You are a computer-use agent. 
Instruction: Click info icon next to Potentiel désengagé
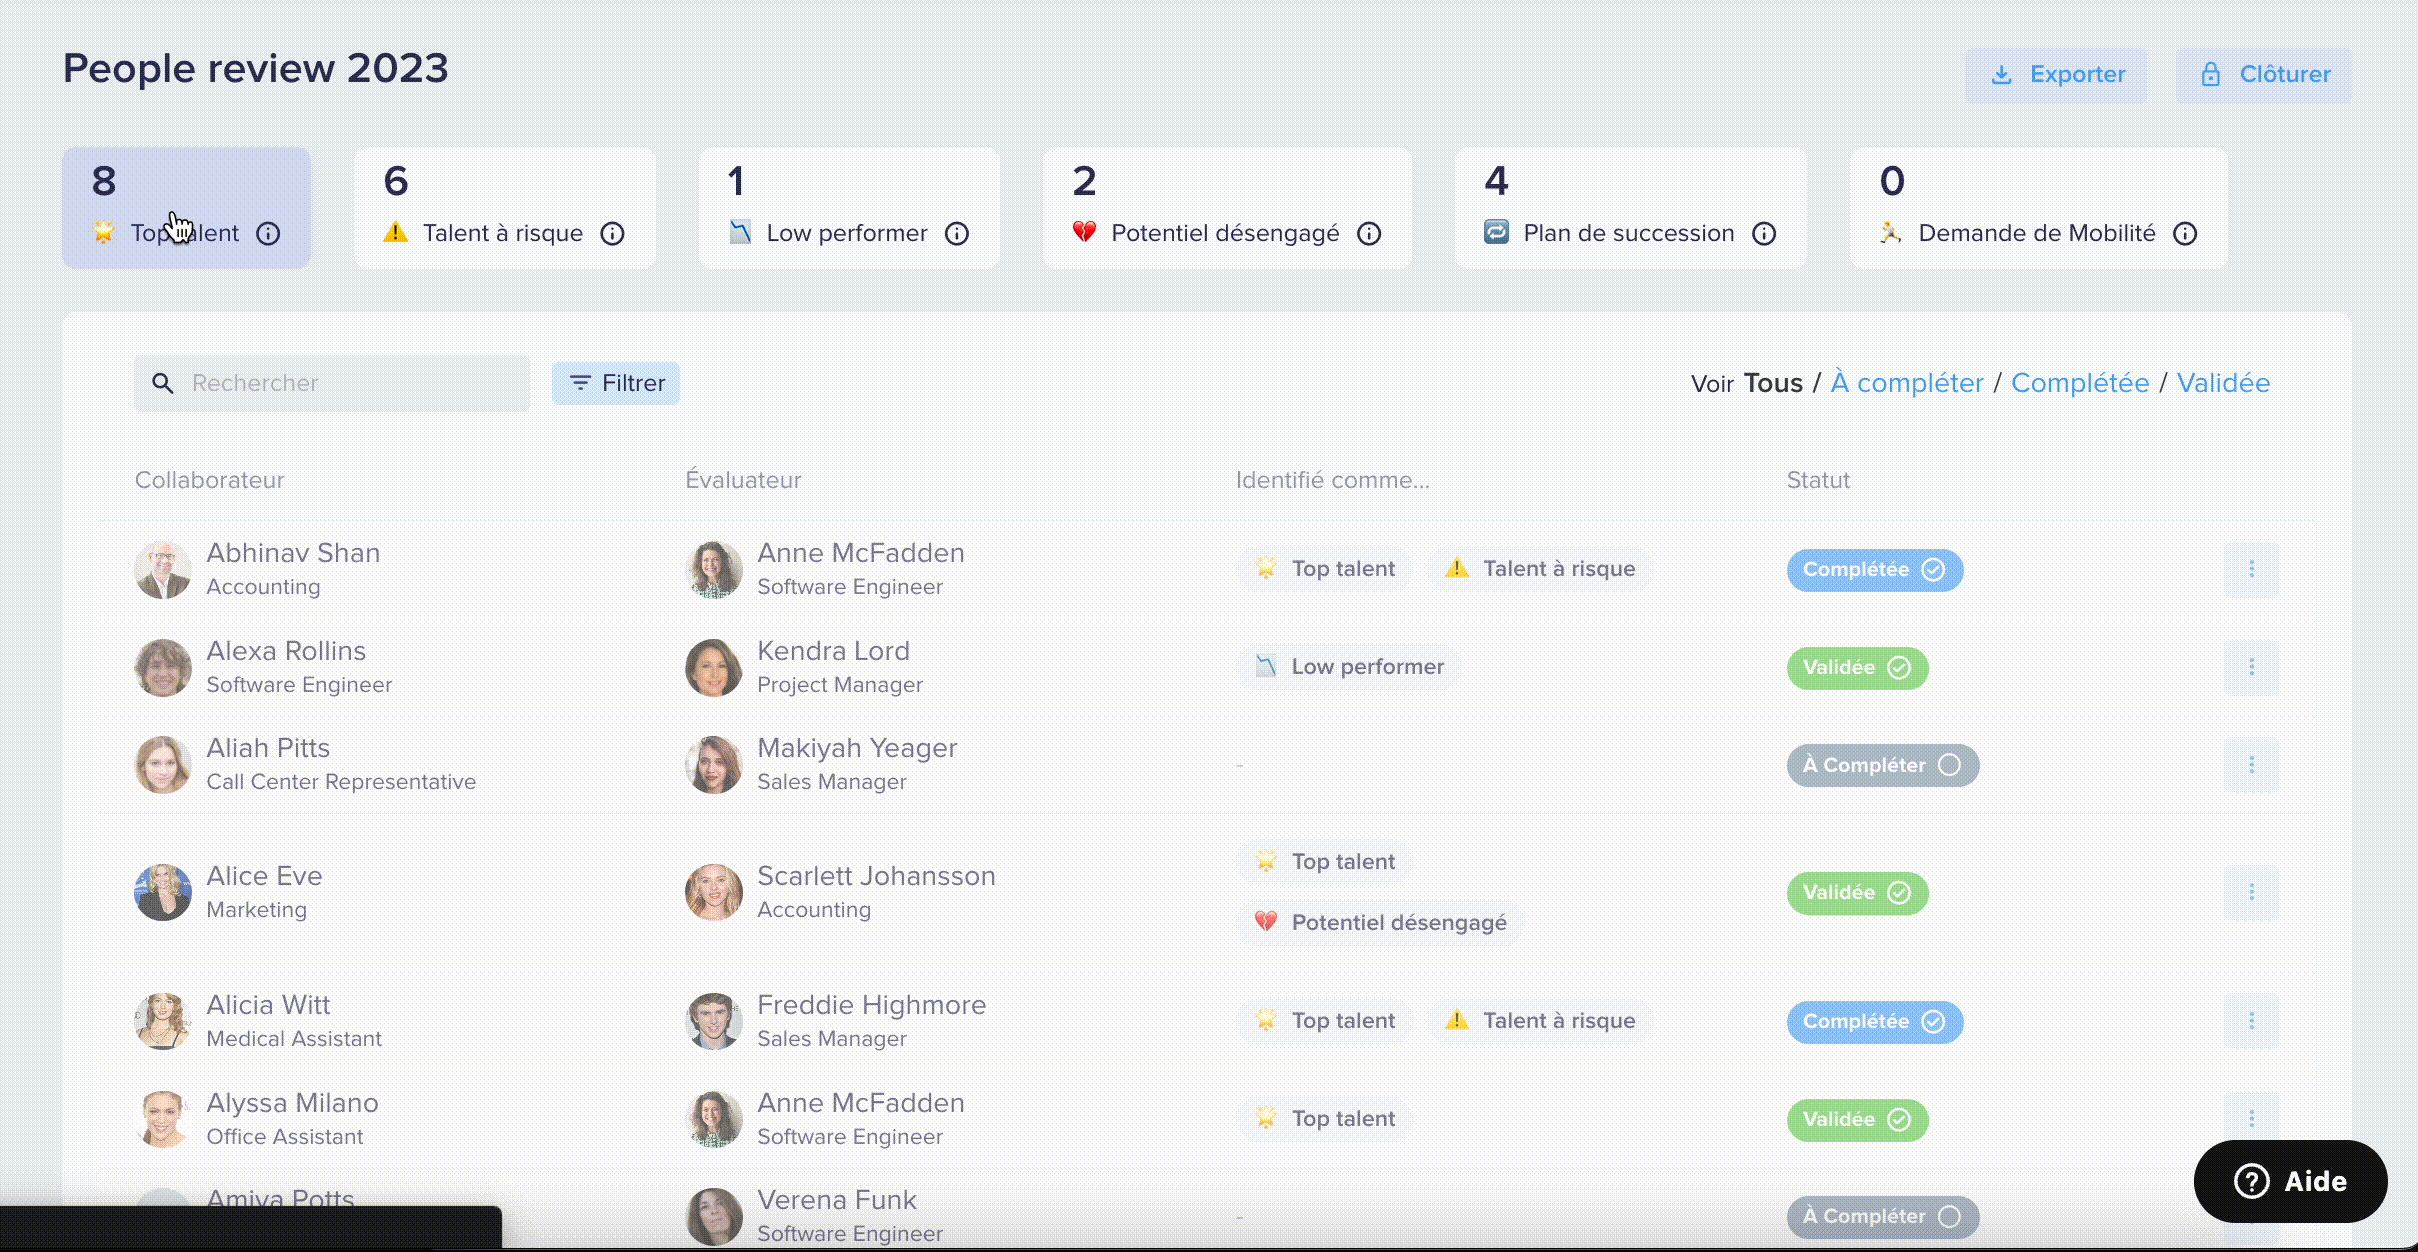pos(1369,233)
